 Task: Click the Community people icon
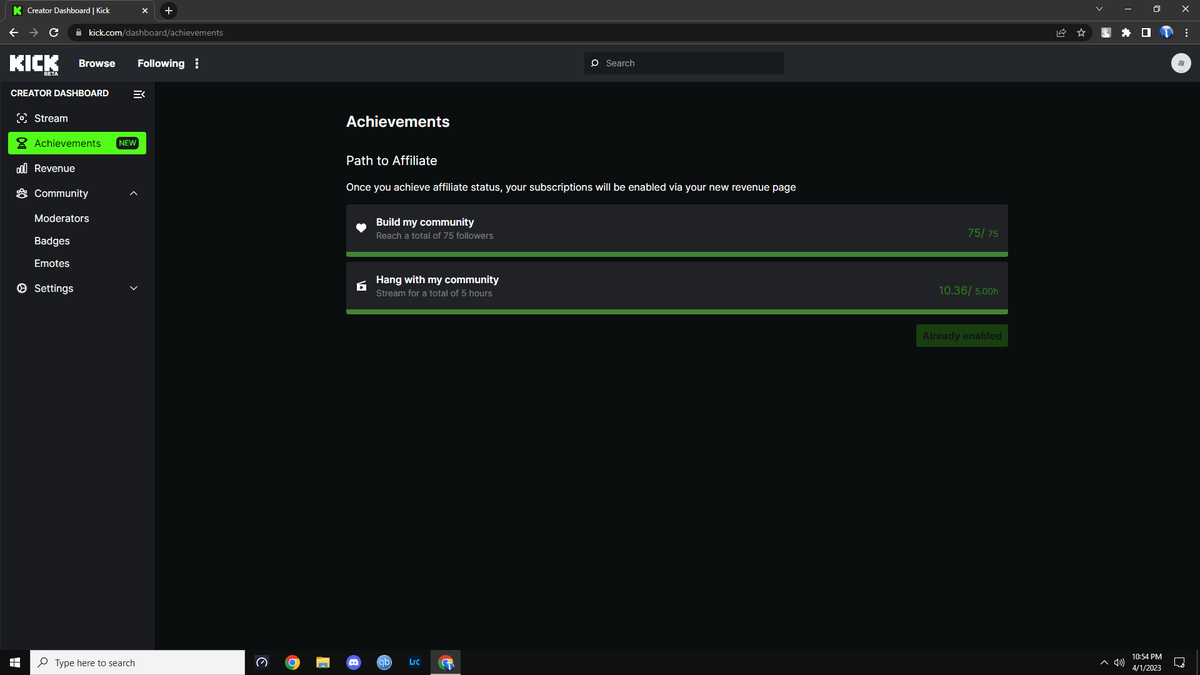[x=22, y=194]
